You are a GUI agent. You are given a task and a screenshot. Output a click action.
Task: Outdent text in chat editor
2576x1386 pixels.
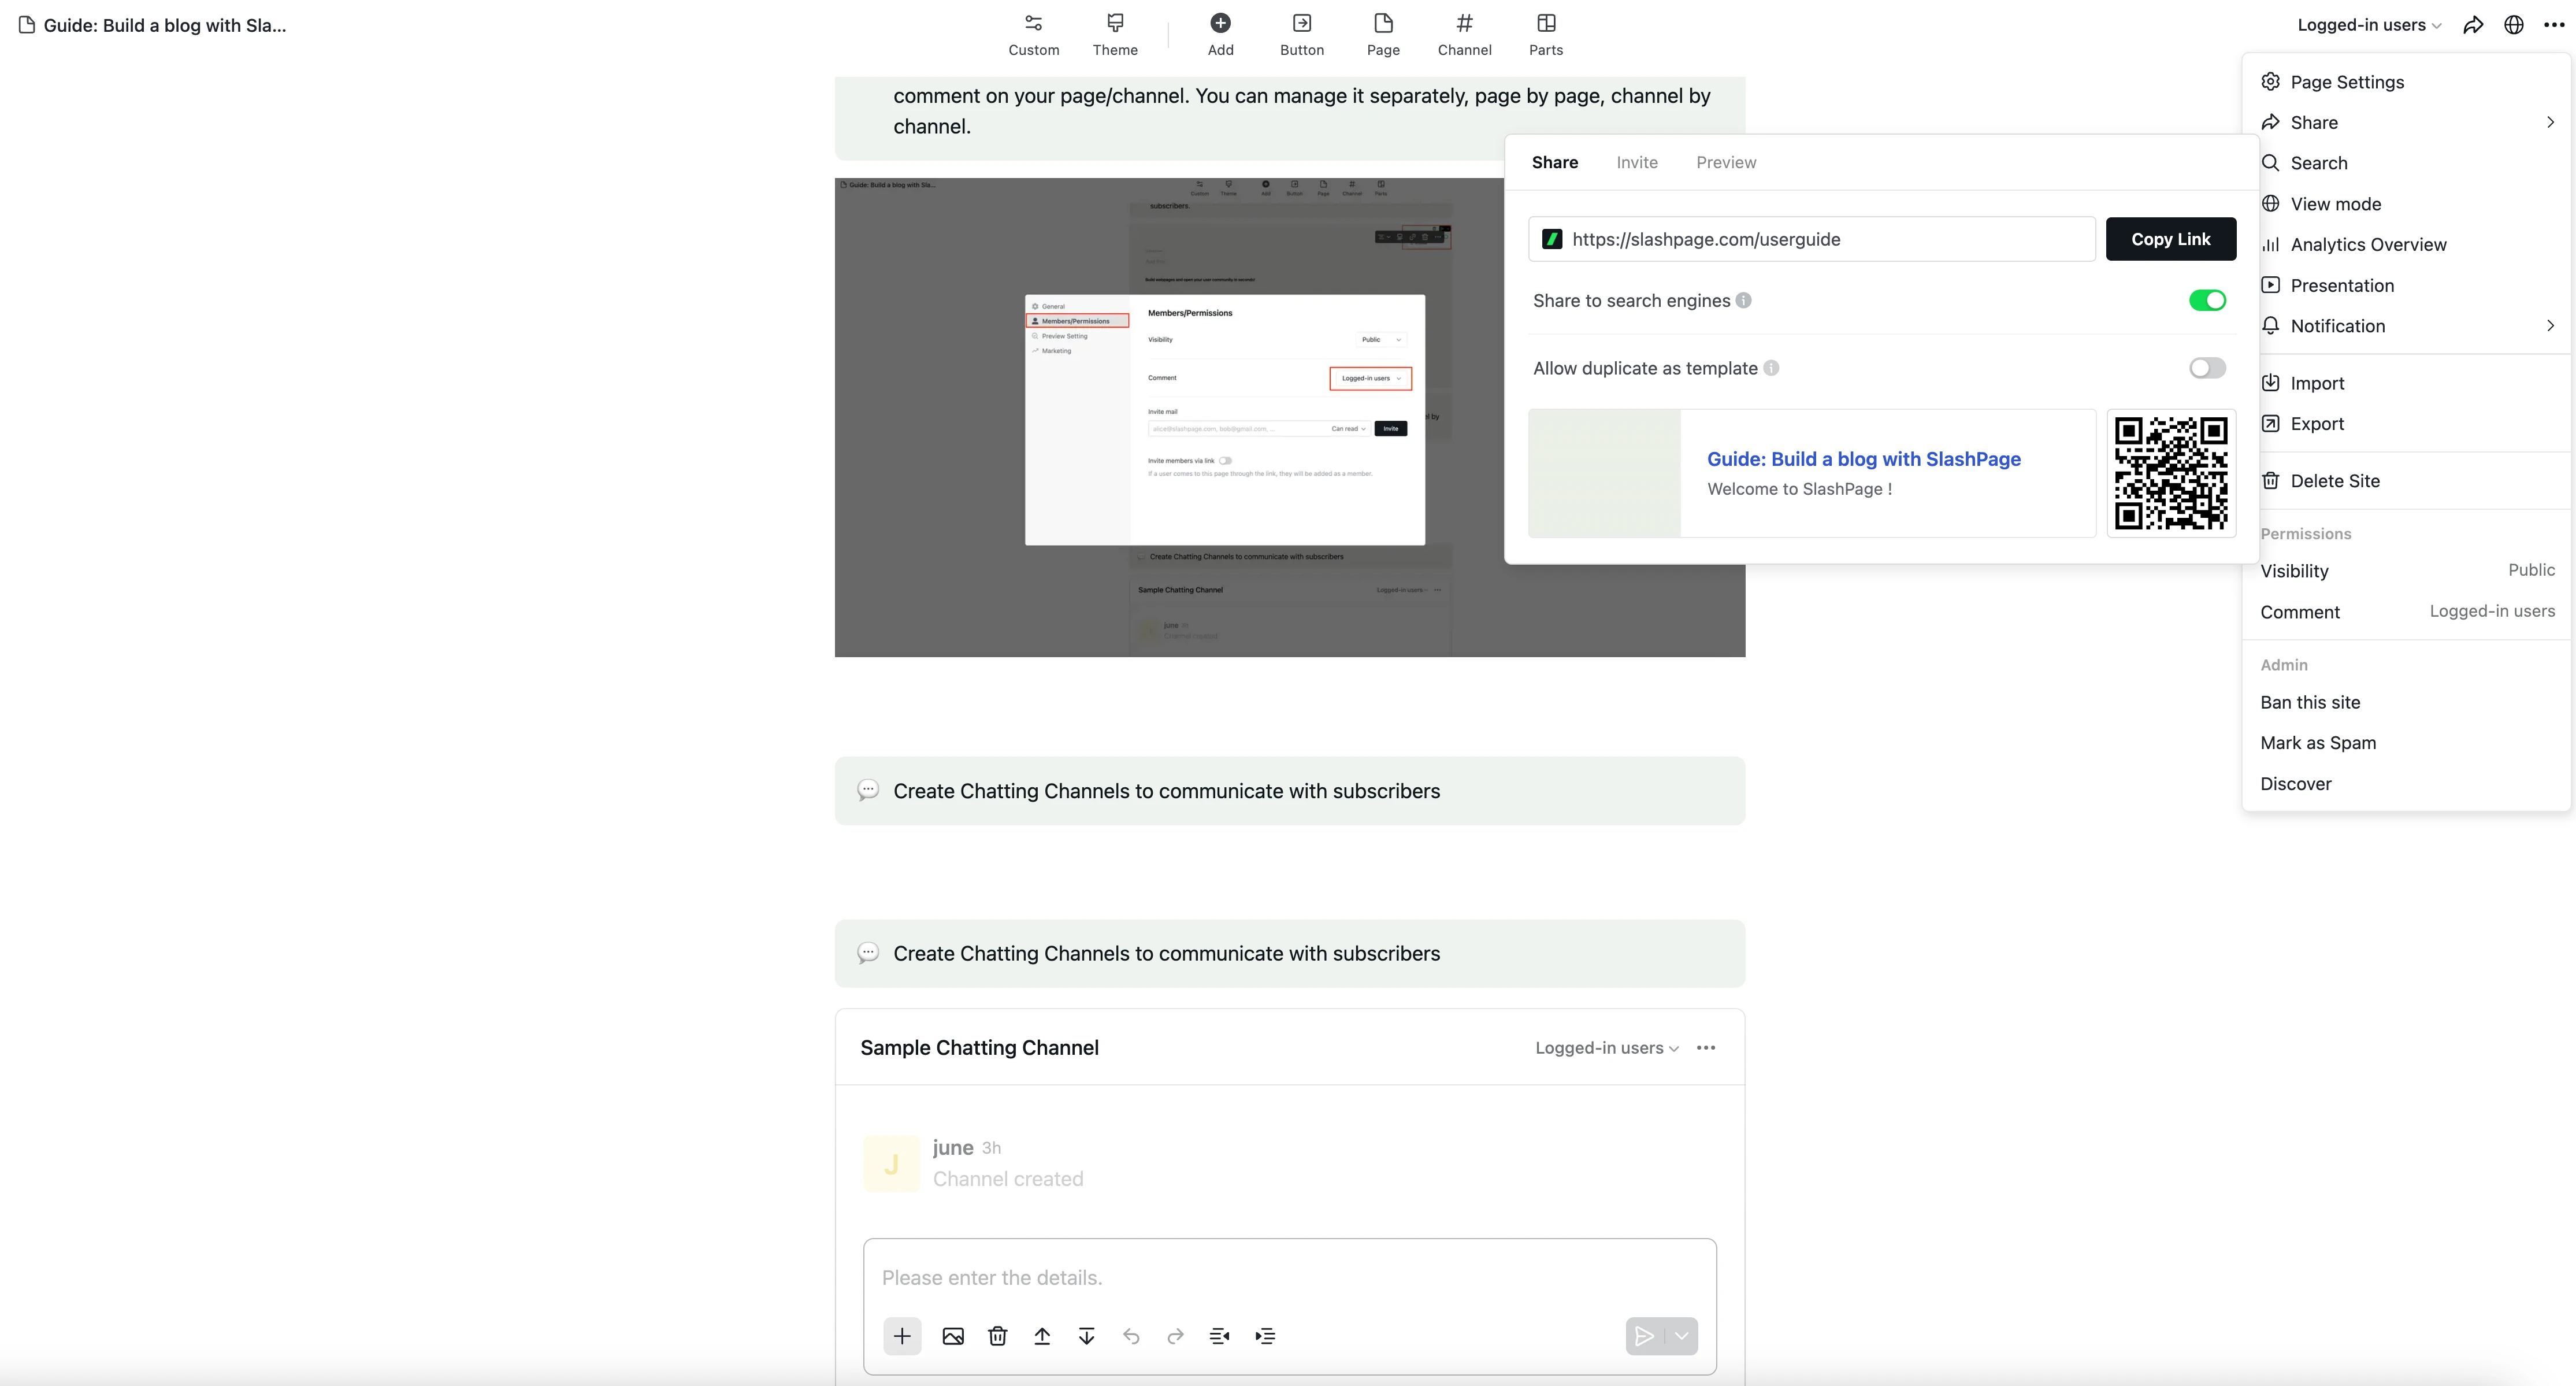coord(1220,1336)
